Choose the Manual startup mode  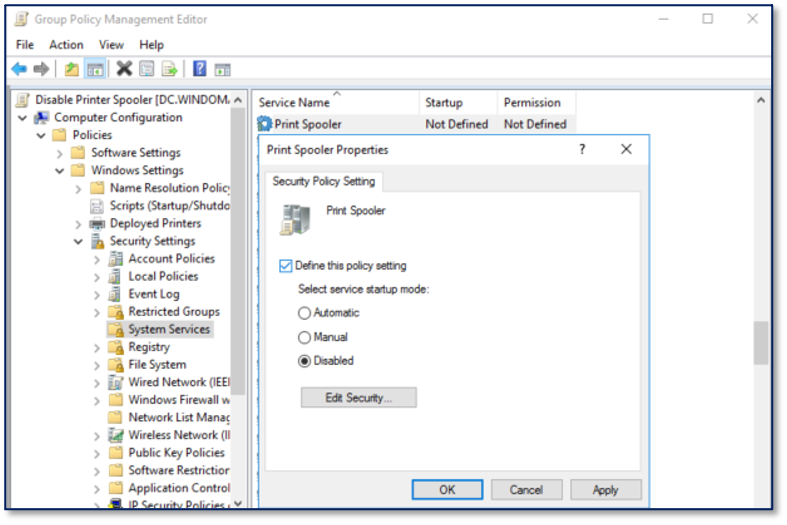click(305, 337)
